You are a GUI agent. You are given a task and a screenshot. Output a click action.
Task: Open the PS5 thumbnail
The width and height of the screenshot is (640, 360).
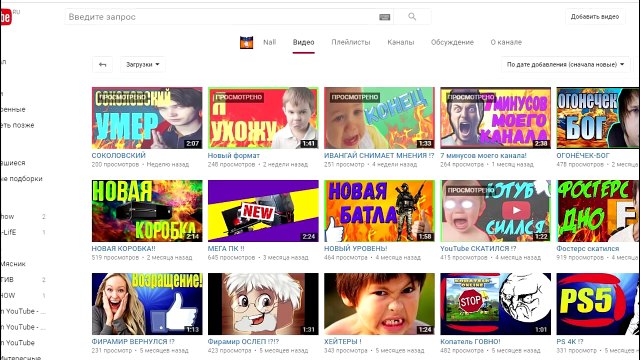click(598, 304)
